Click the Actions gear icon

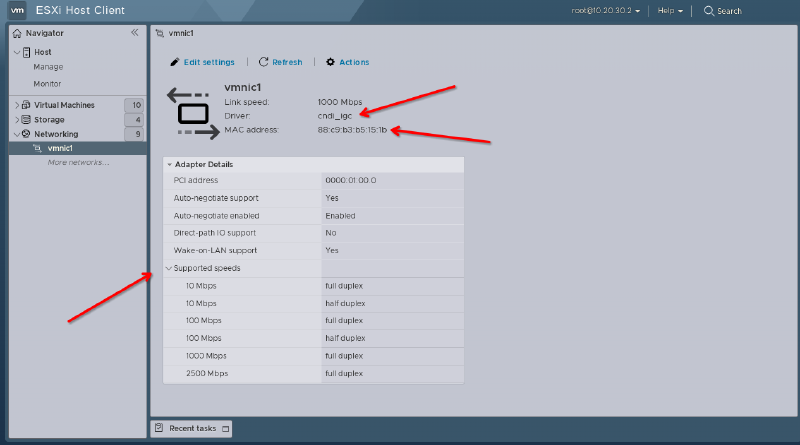[330, 62]
